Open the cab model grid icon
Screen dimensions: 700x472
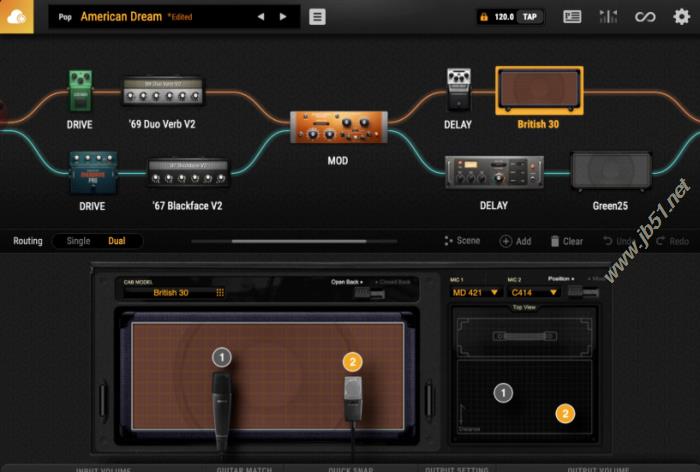click(x=220, y=292)
